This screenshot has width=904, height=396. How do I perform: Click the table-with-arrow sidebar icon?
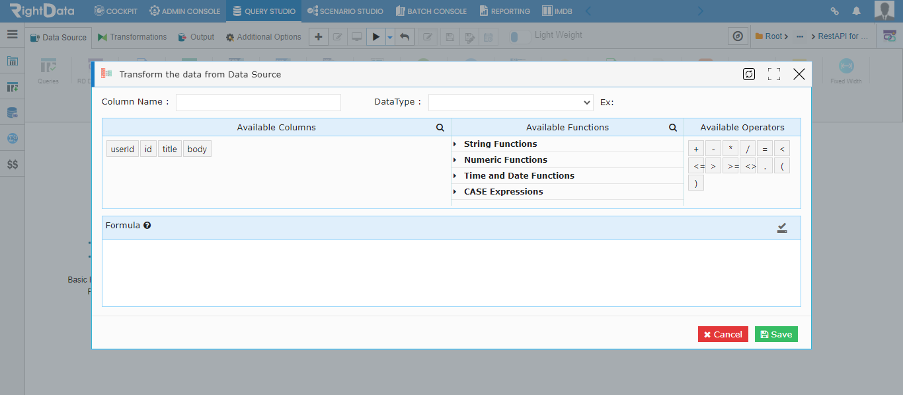12,87
